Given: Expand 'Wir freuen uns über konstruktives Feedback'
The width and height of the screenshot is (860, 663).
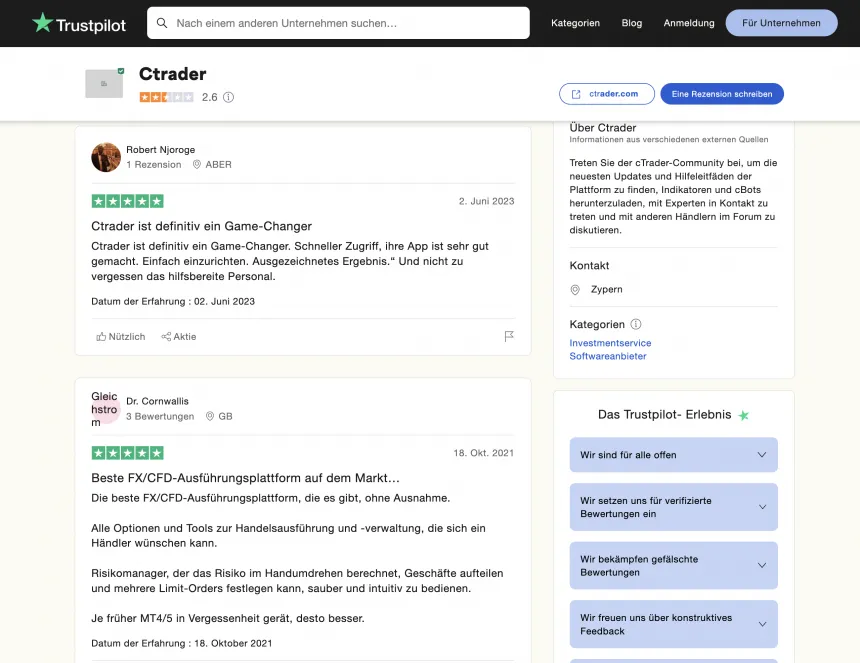Looking at the screenshot, I should [x=673, y=624].
